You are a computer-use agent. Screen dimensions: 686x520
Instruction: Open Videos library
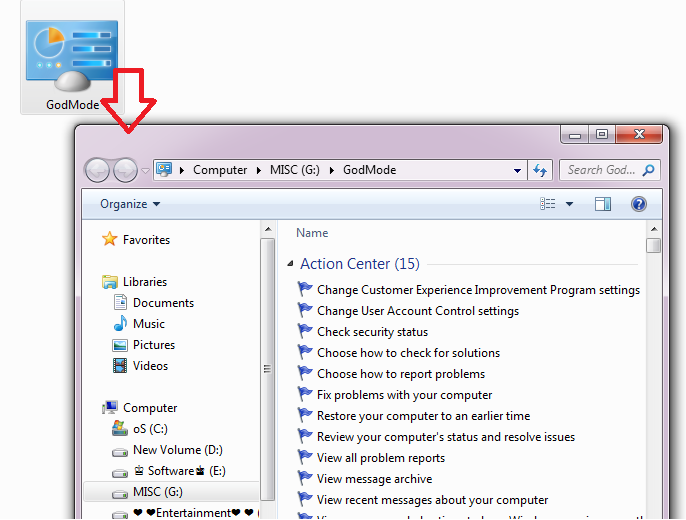click(x=150, y=366)
